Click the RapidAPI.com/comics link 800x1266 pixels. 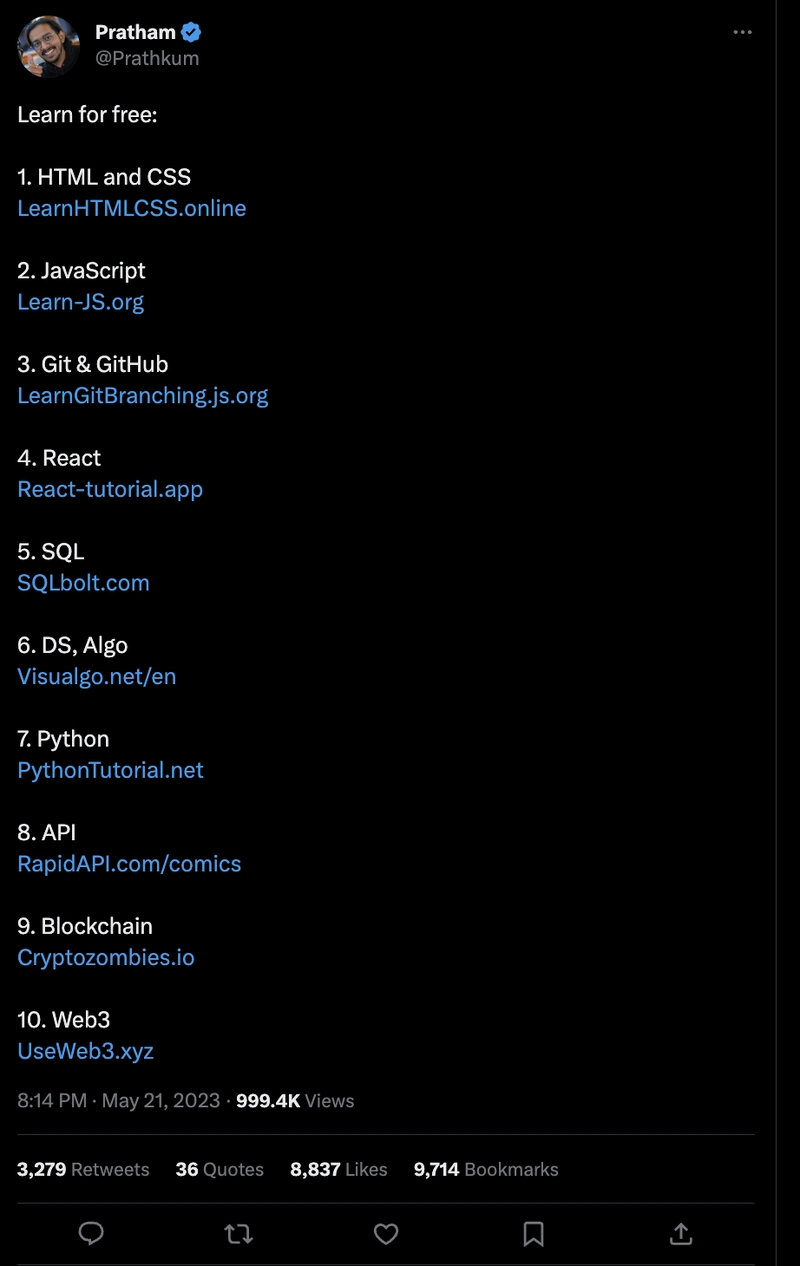click(129, 864)
